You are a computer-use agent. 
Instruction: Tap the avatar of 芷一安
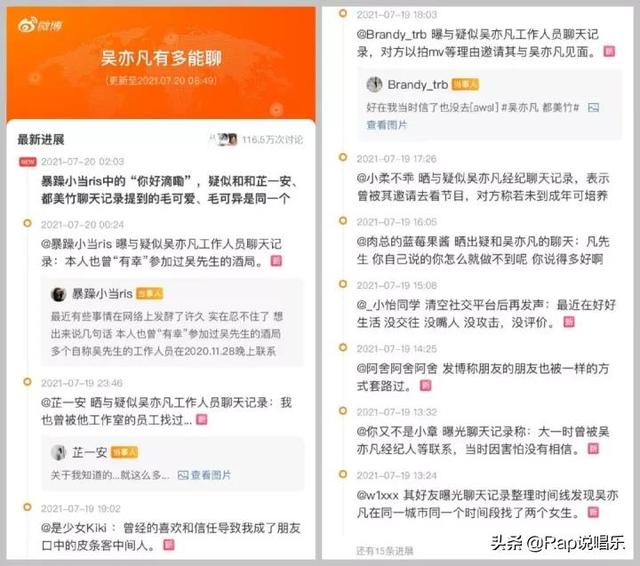point(58,452)
